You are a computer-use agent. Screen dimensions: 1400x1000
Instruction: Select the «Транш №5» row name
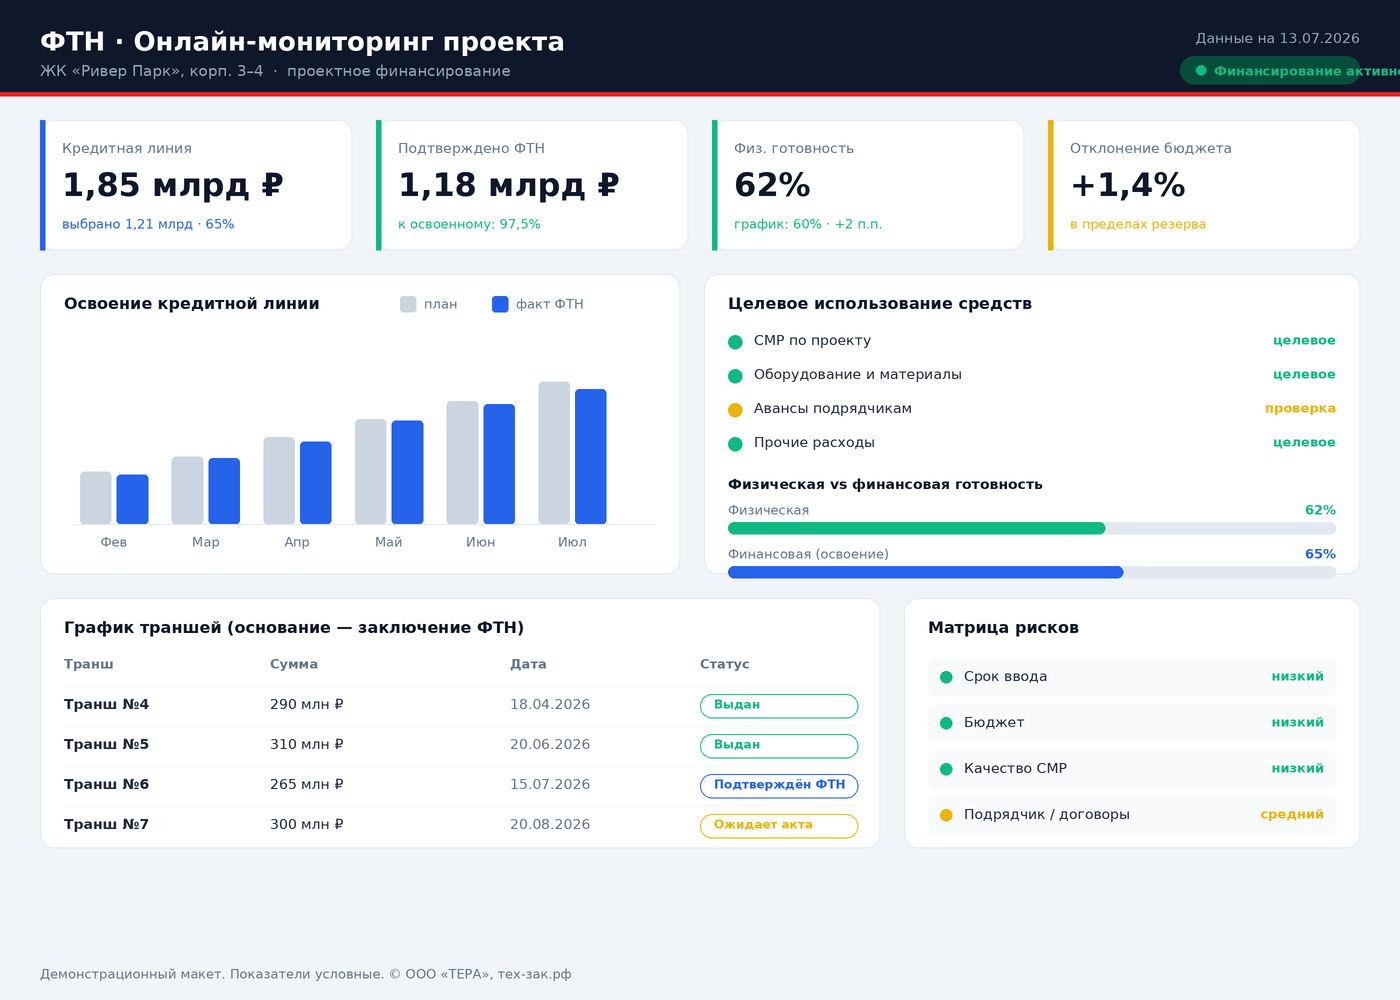(x=106, y=745)
